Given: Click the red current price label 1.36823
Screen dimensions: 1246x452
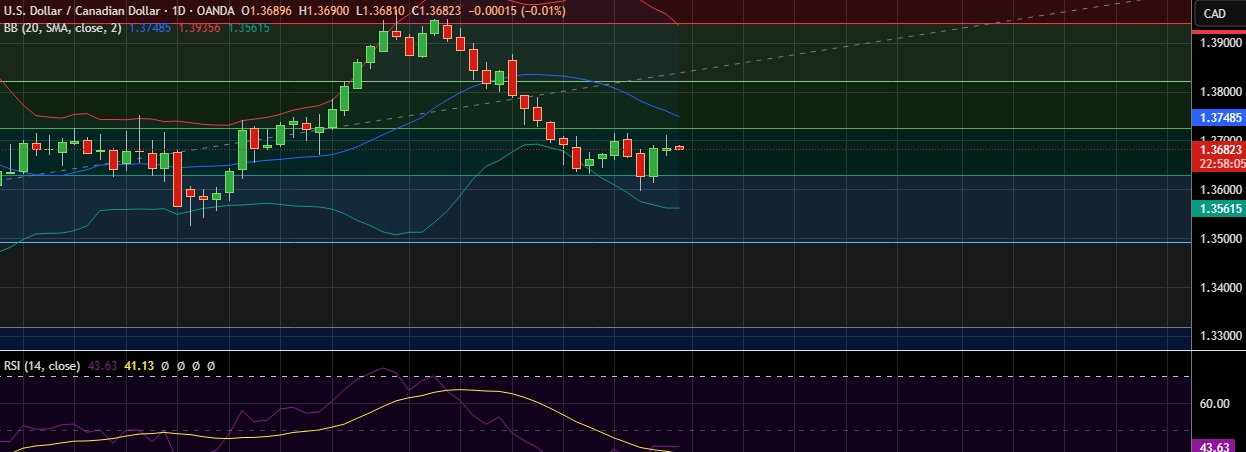Looking at the screenshot, I should tap(1219, 149).
